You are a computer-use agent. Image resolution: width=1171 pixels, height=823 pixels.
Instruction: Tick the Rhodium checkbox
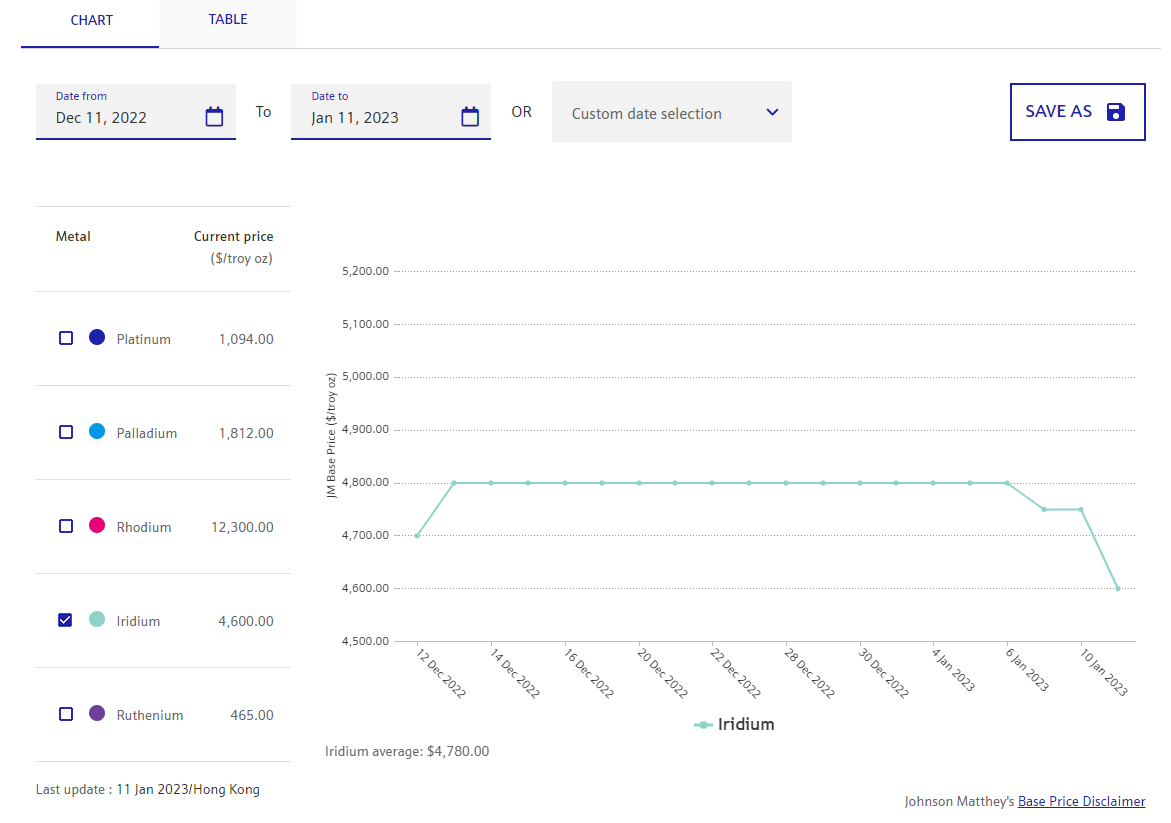point(66,527)
